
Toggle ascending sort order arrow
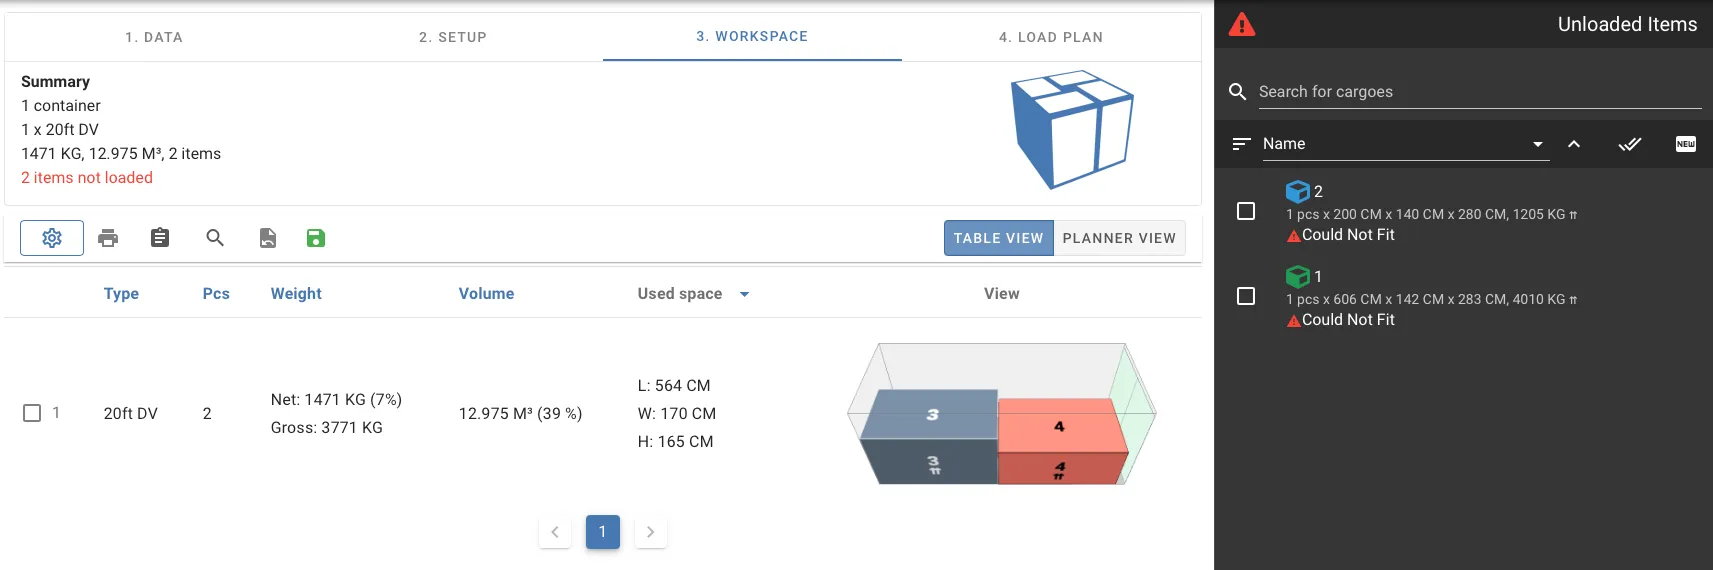click(1574, 144)
